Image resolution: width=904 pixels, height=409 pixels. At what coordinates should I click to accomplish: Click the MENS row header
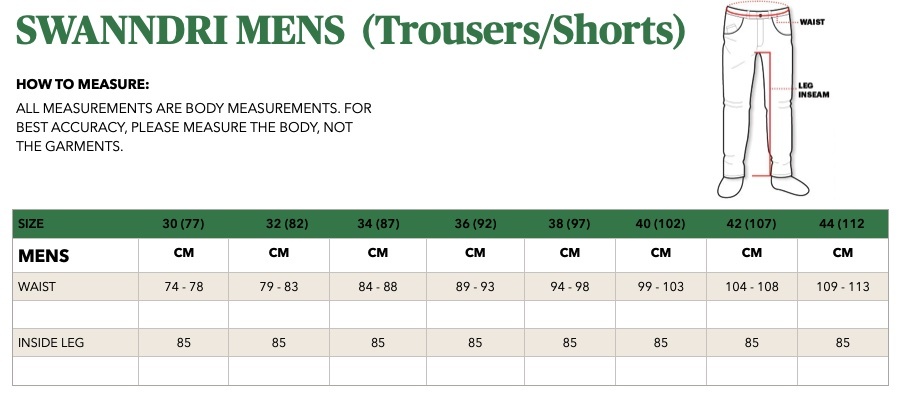click(x=43, y=256)
